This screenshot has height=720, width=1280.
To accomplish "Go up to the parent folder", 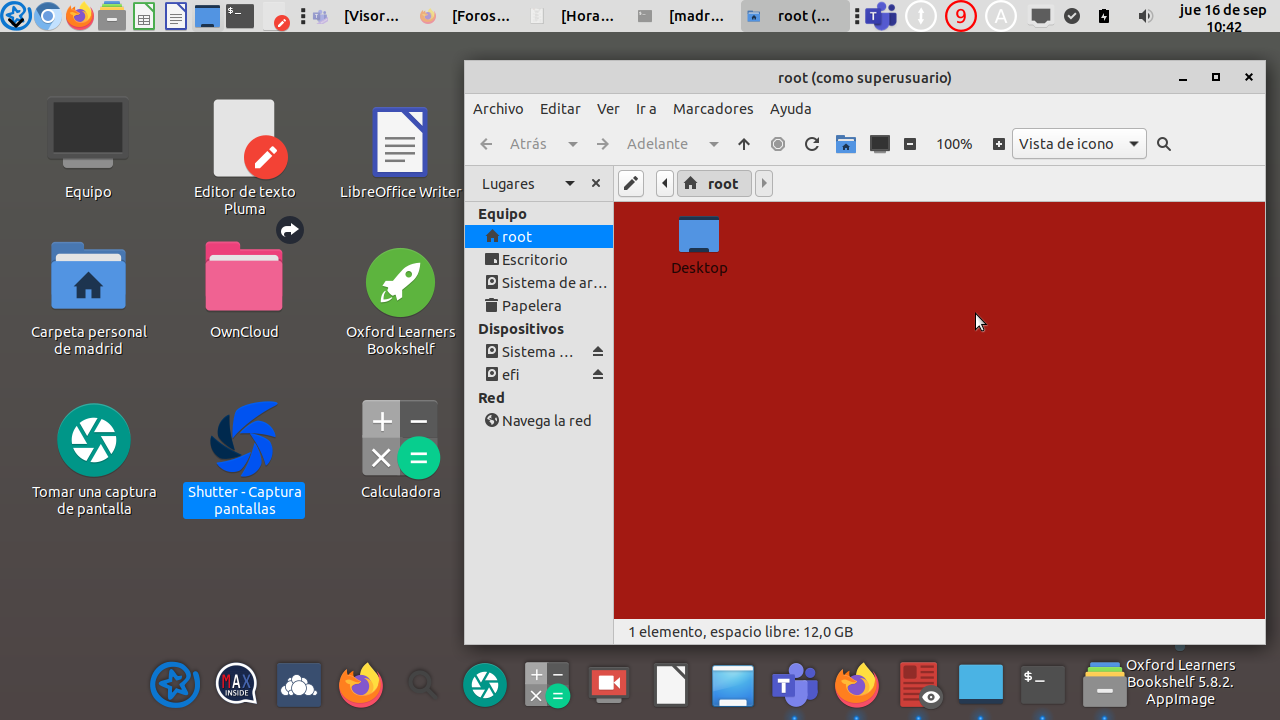I will pos(744,144).
